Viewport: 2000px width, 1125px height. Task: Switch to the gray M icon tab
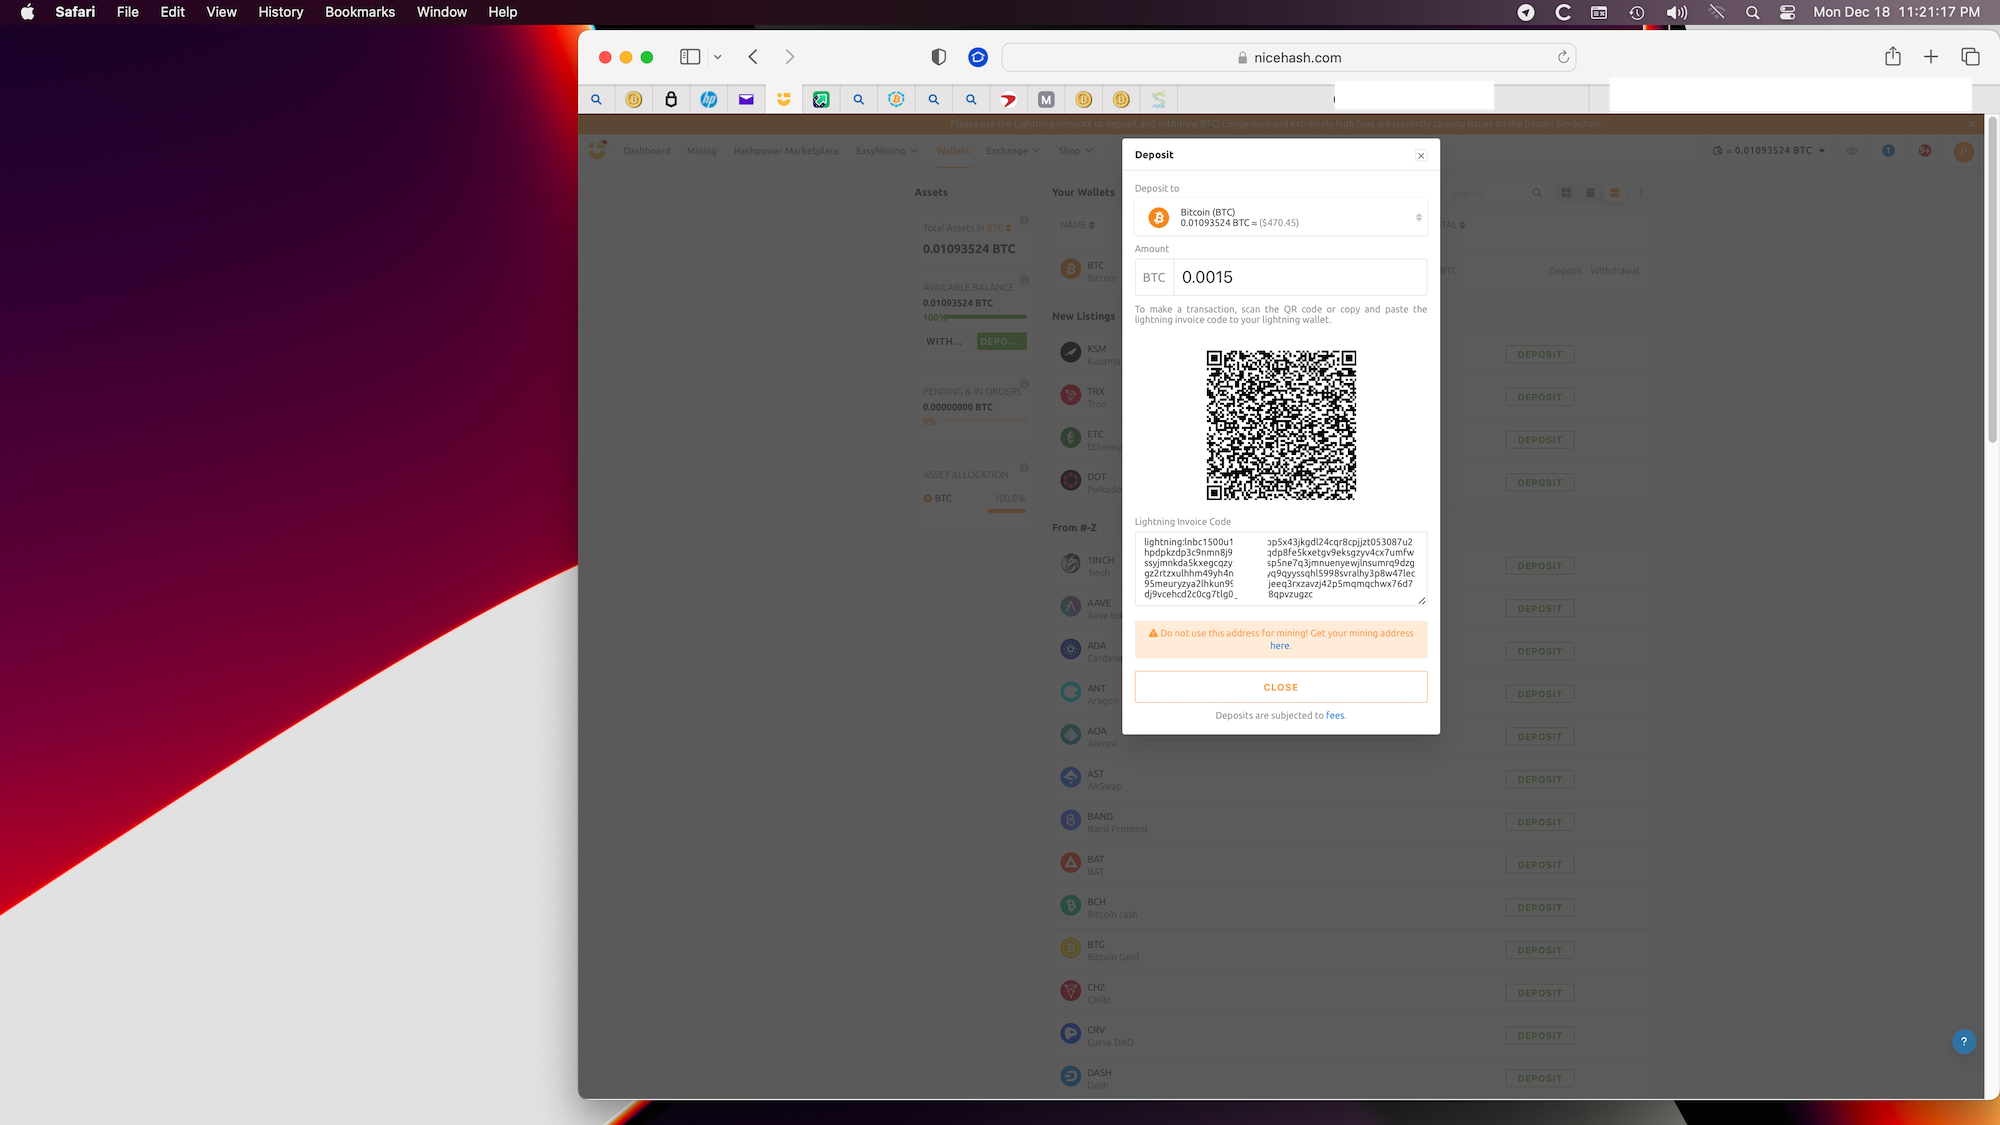(x=1046, y=99)
